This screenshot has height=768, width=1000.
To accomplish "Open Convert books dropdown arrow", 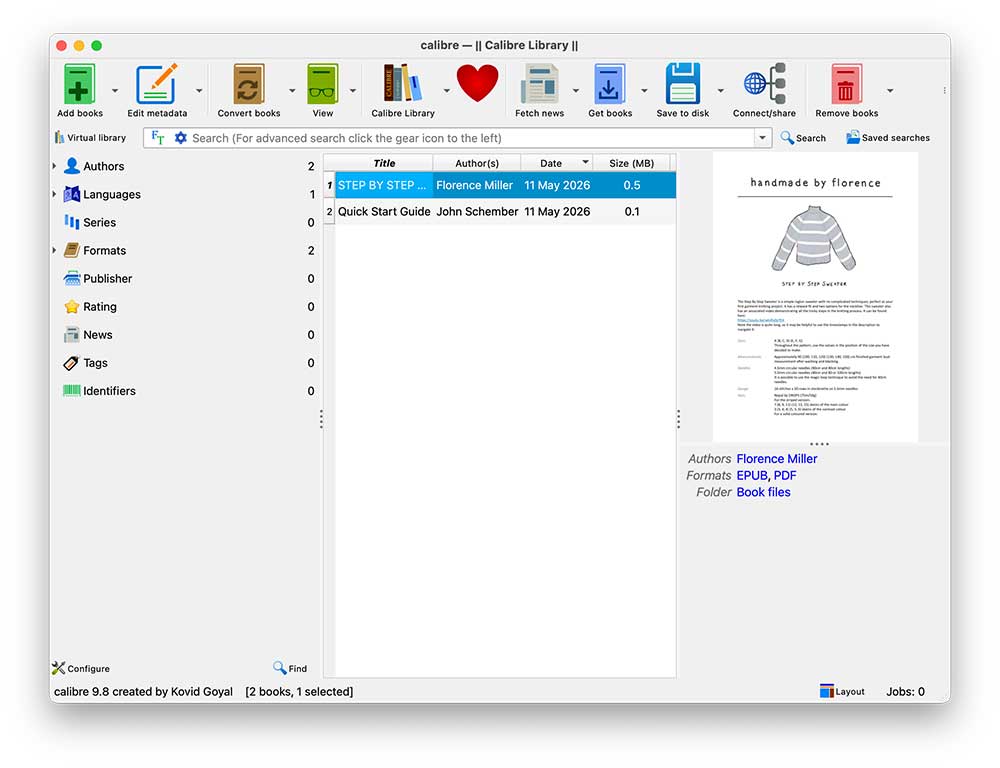I will click(292, 91).
